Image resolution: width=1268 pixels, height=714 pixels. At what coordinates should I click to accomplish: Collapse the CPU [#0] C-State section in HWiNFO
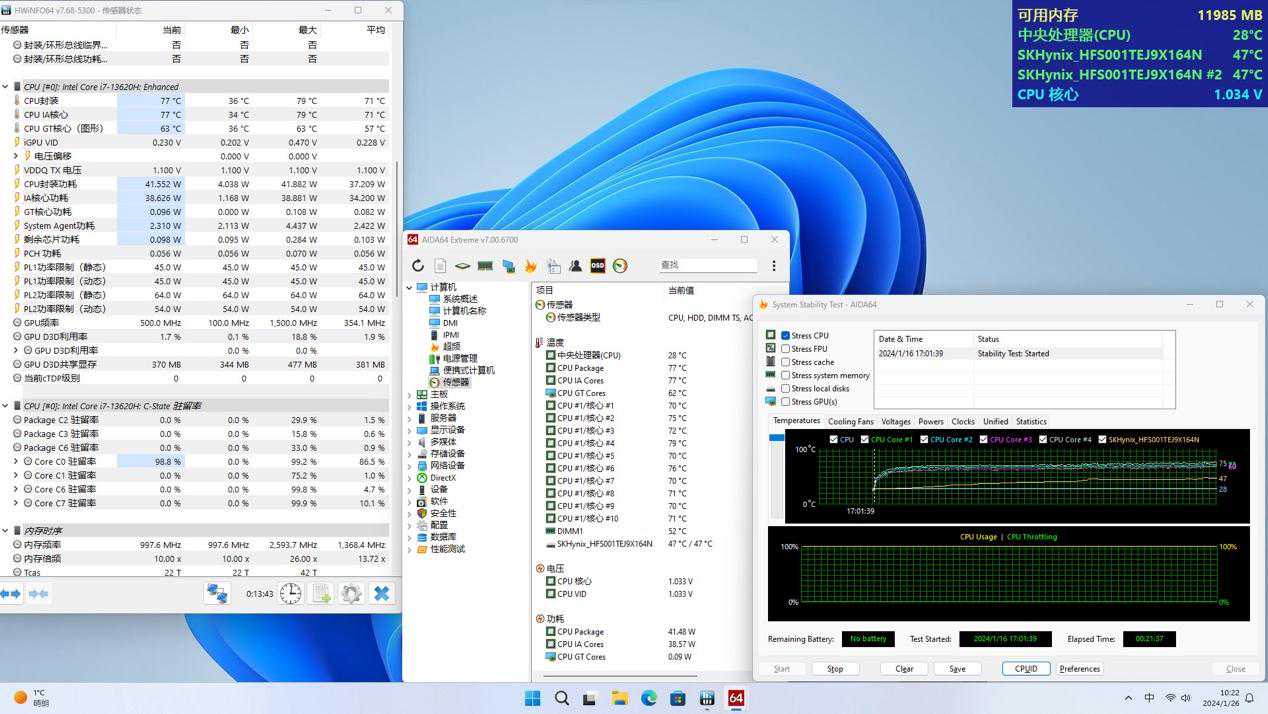pyautogui.click(x=5, y=406)
